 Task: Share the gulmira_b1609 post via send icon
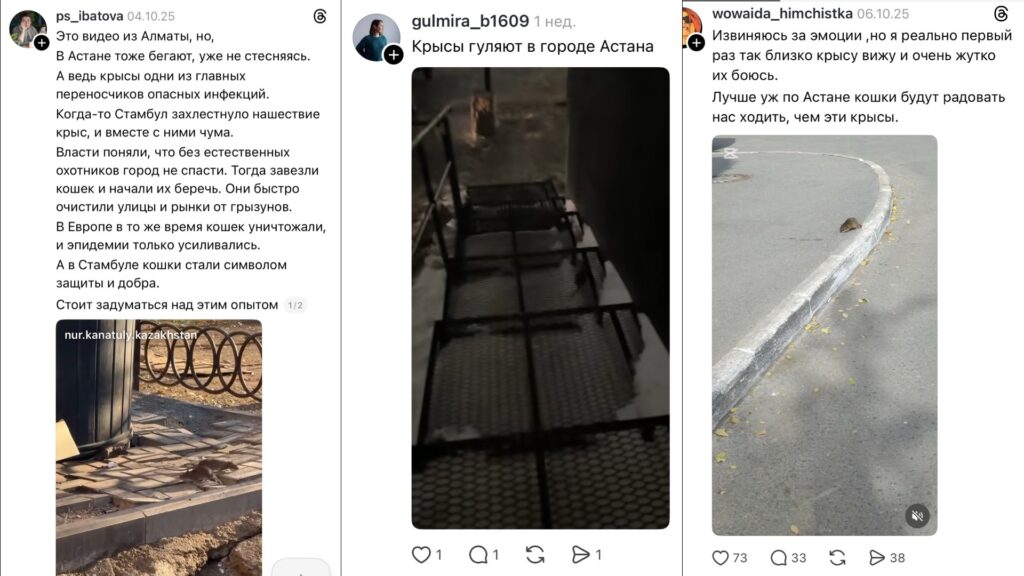coord(580,554)
